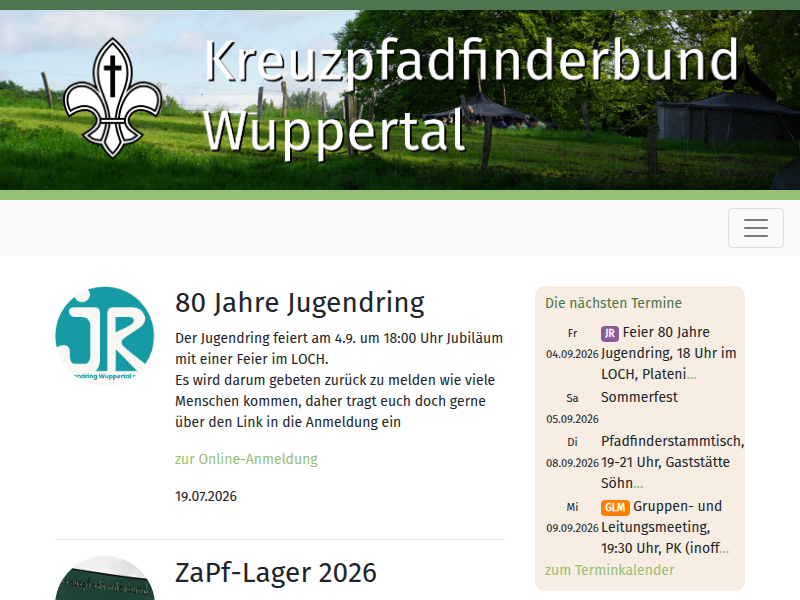This screenshot has height=600, width=800.
Task: Click the purple JR badge icon
Action: 610,334
